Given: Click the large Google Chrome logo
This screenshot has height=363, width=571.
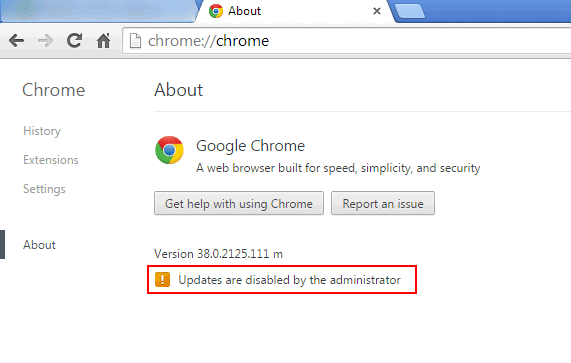Looking at the screenshot, I should tap(169, 150).
